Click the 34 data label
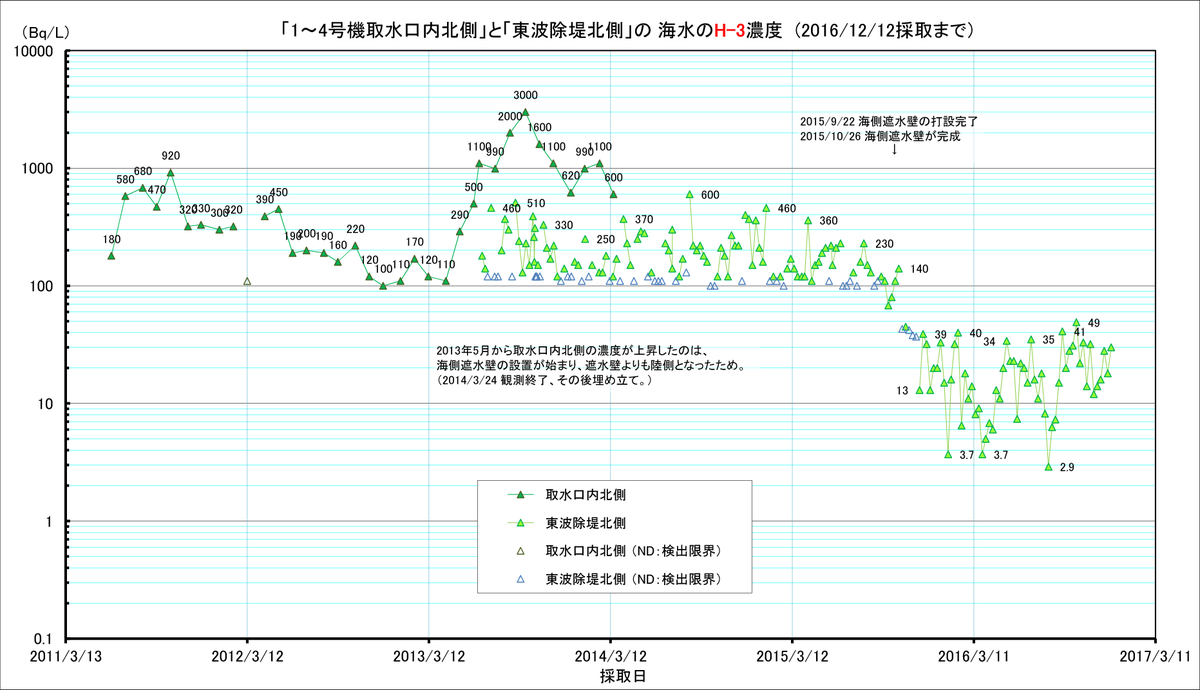The height and width of the screenshot is (690, 1200). coord(989,342)
